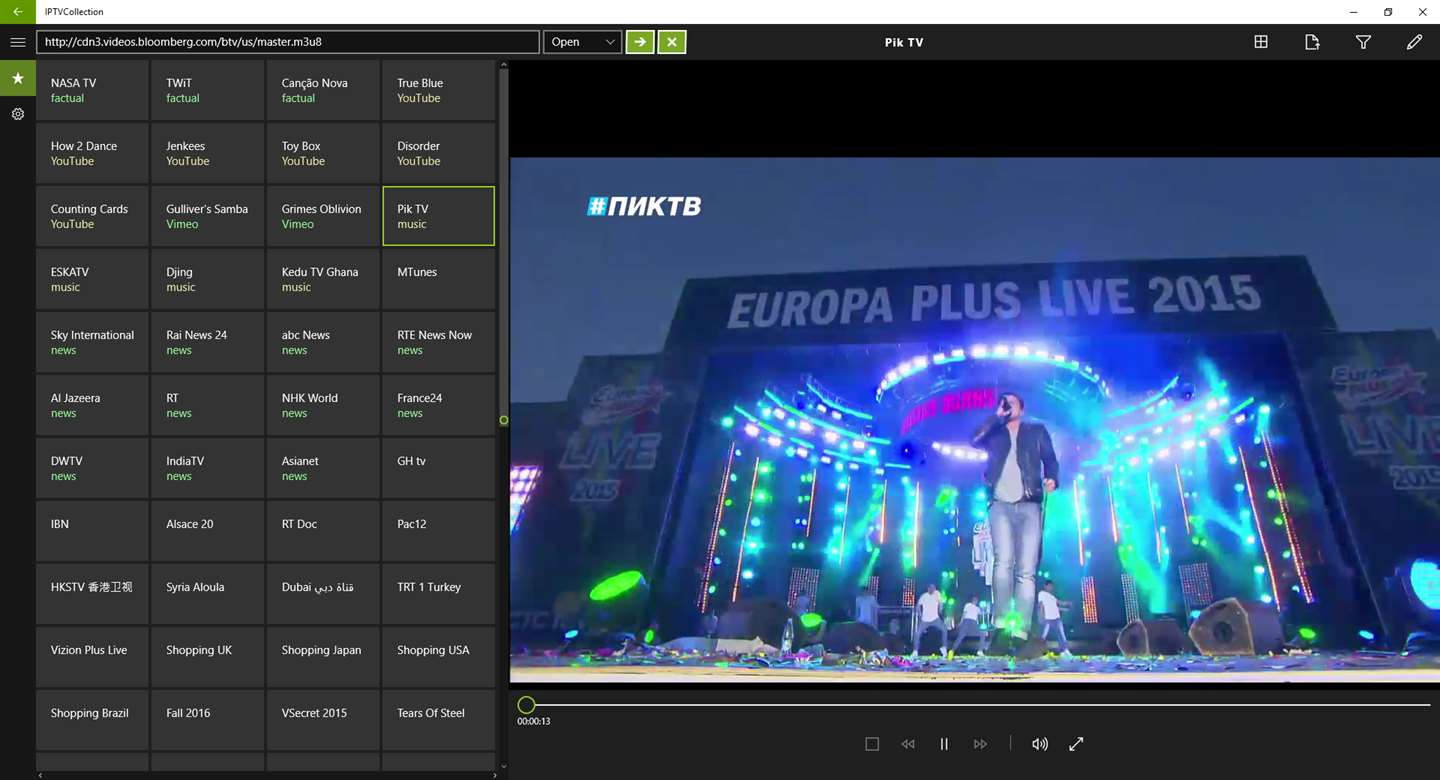1440x780 pixels.
Task: Click the video player picture
Action: click(975, 420)
